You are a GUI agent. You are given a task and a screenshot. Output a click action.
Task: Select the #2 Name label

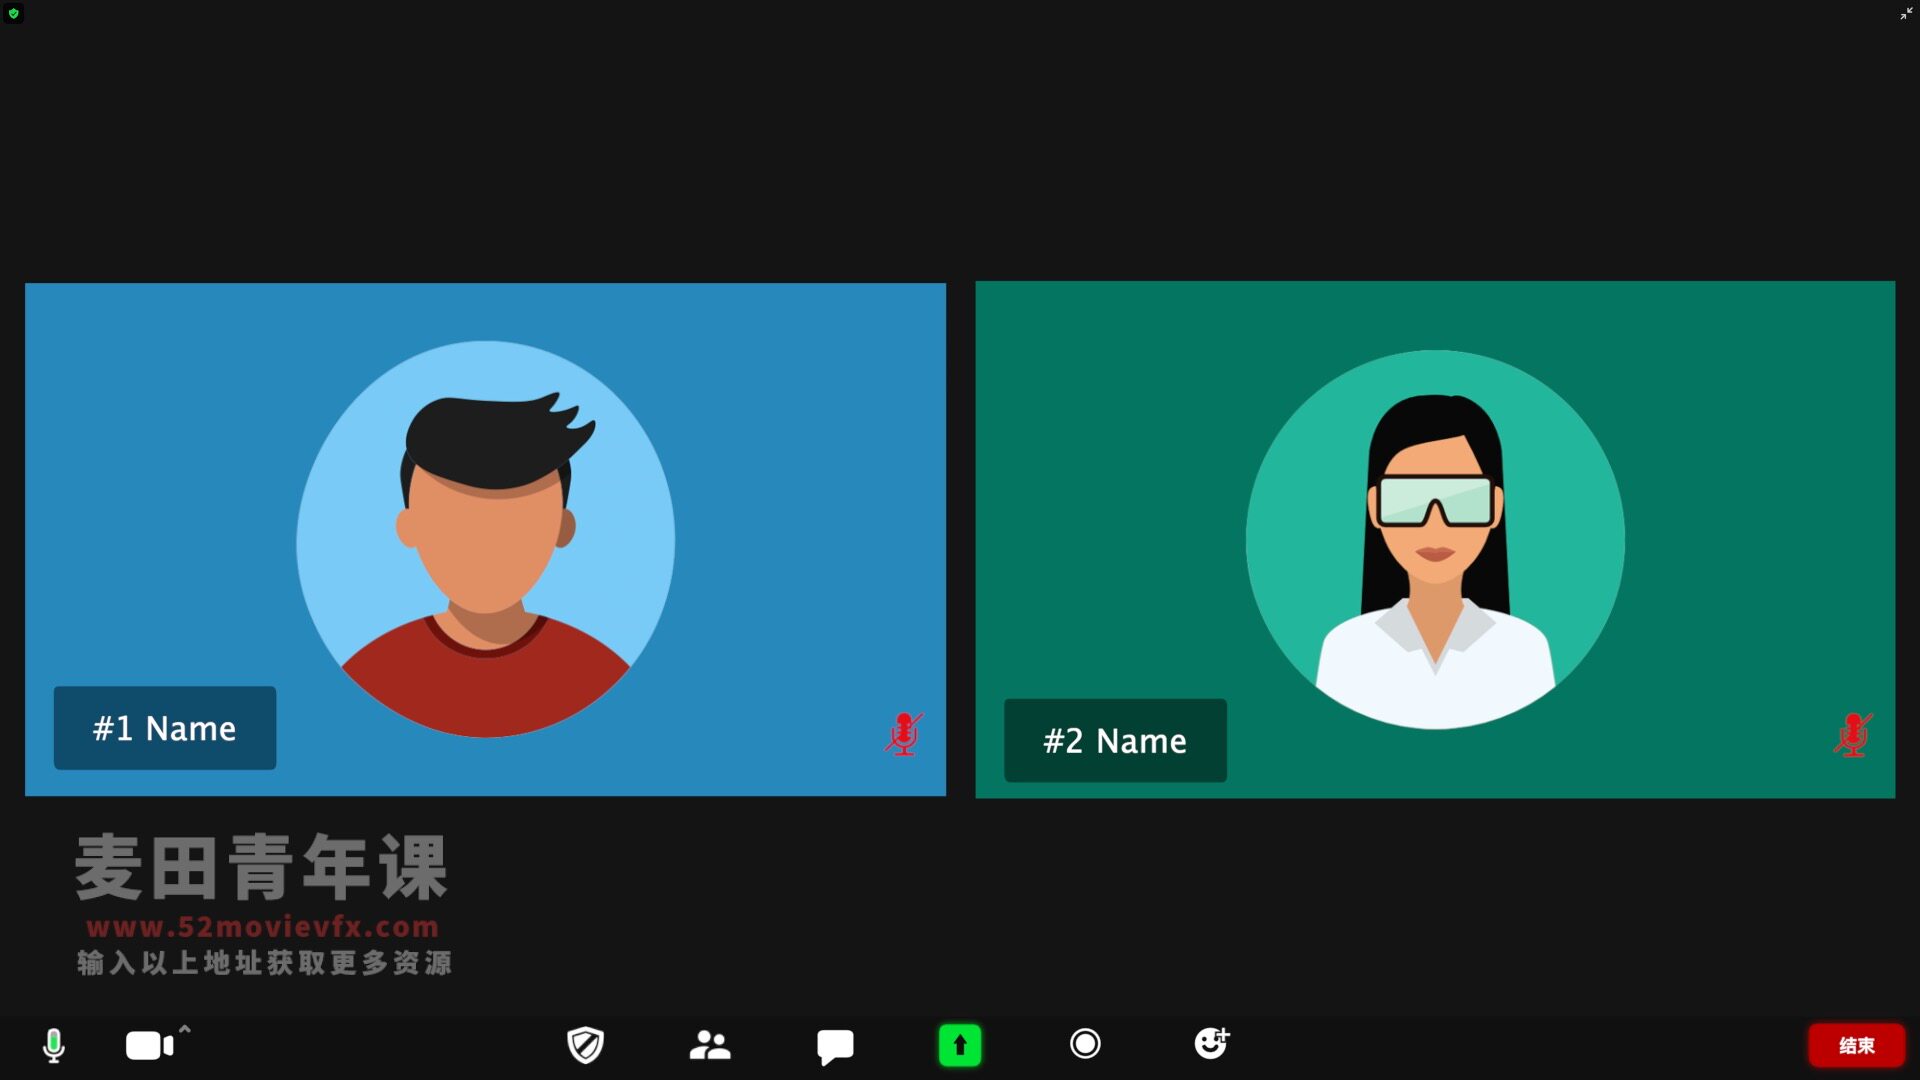[1115, 741]
